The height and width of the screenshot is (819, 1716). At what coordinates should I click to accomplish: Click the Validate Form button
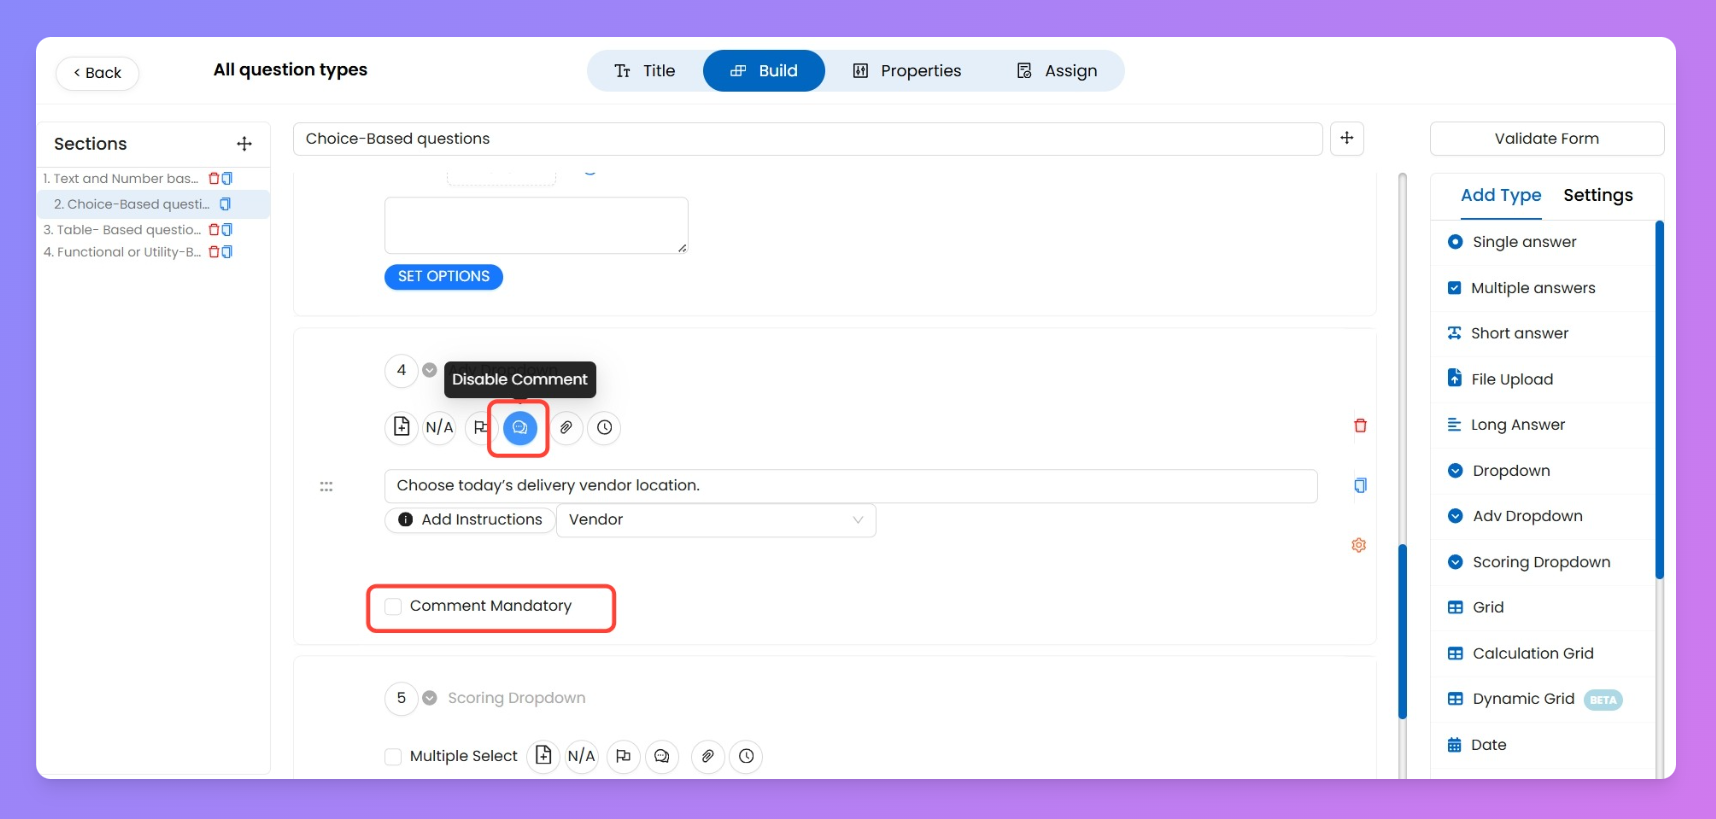tap(1547, 139)
